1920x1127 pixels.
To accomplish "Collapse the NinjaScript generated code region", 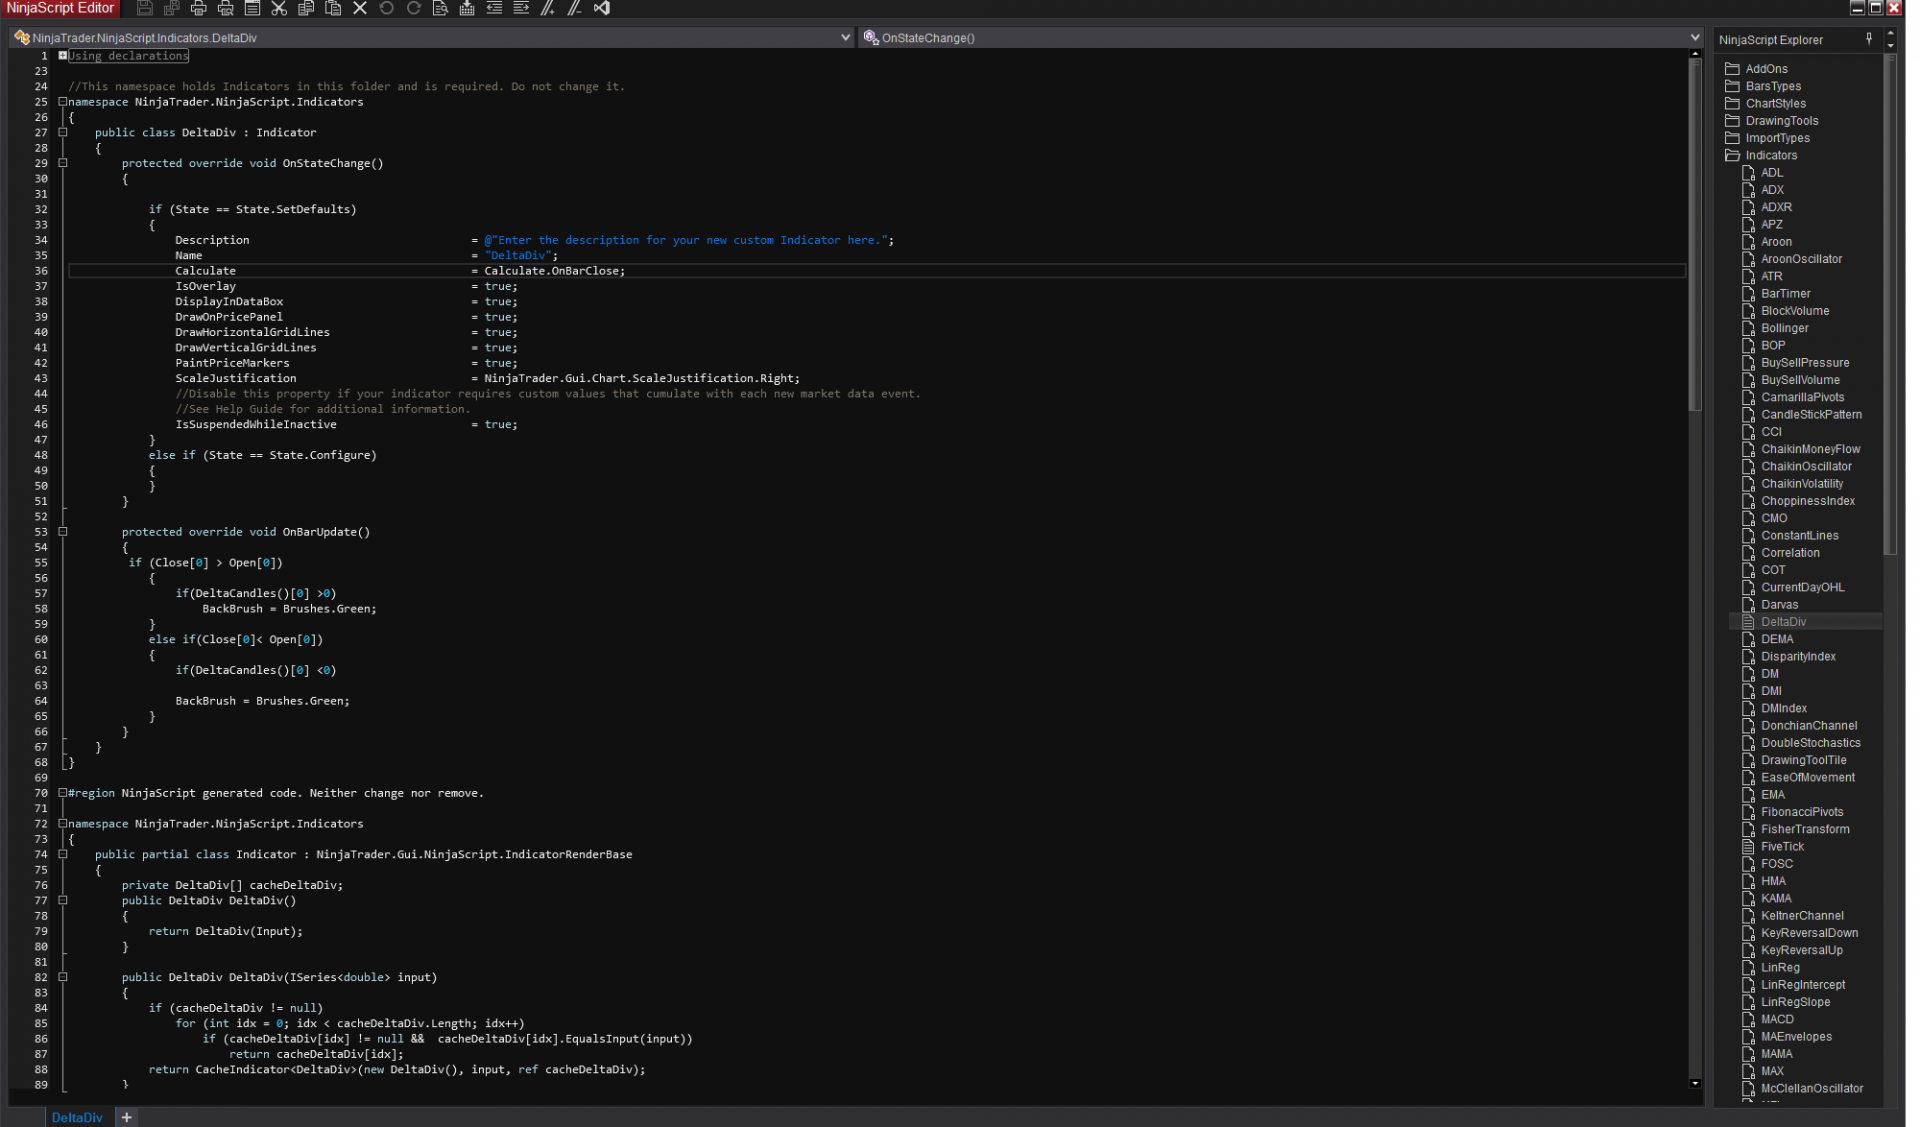I will click(62, 793).
